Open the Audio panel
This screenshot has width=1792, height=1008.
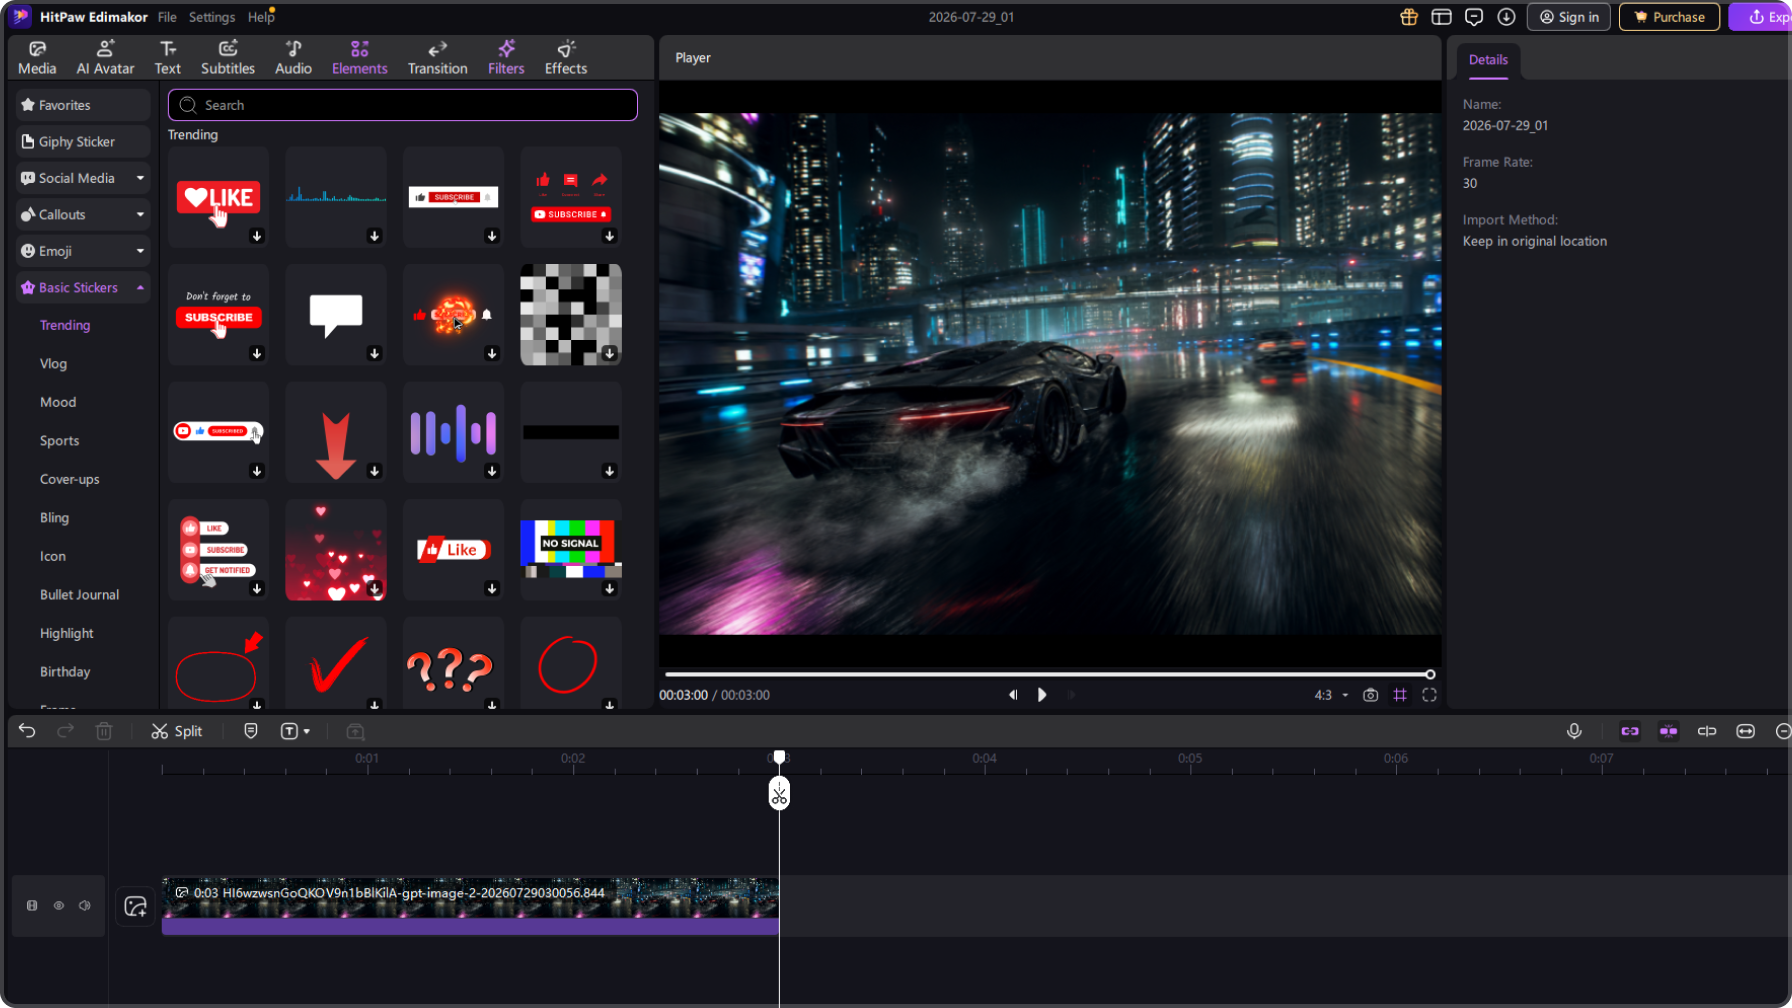point(293,58)
